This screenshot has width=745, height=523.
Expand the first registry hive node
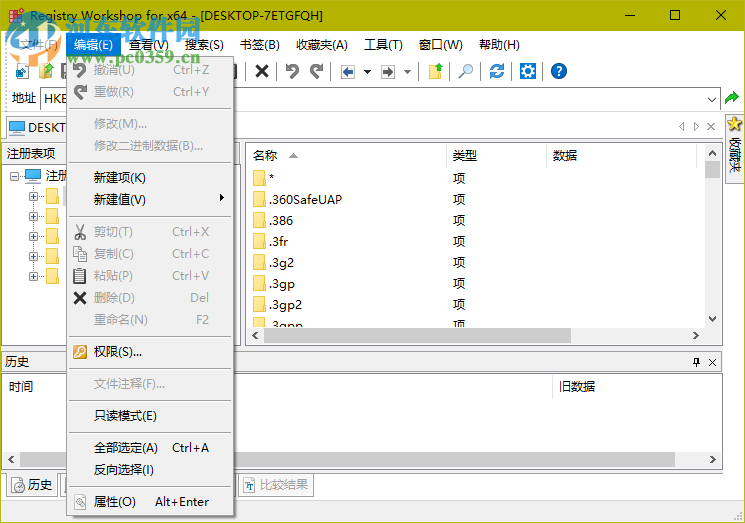pos(33,196)
